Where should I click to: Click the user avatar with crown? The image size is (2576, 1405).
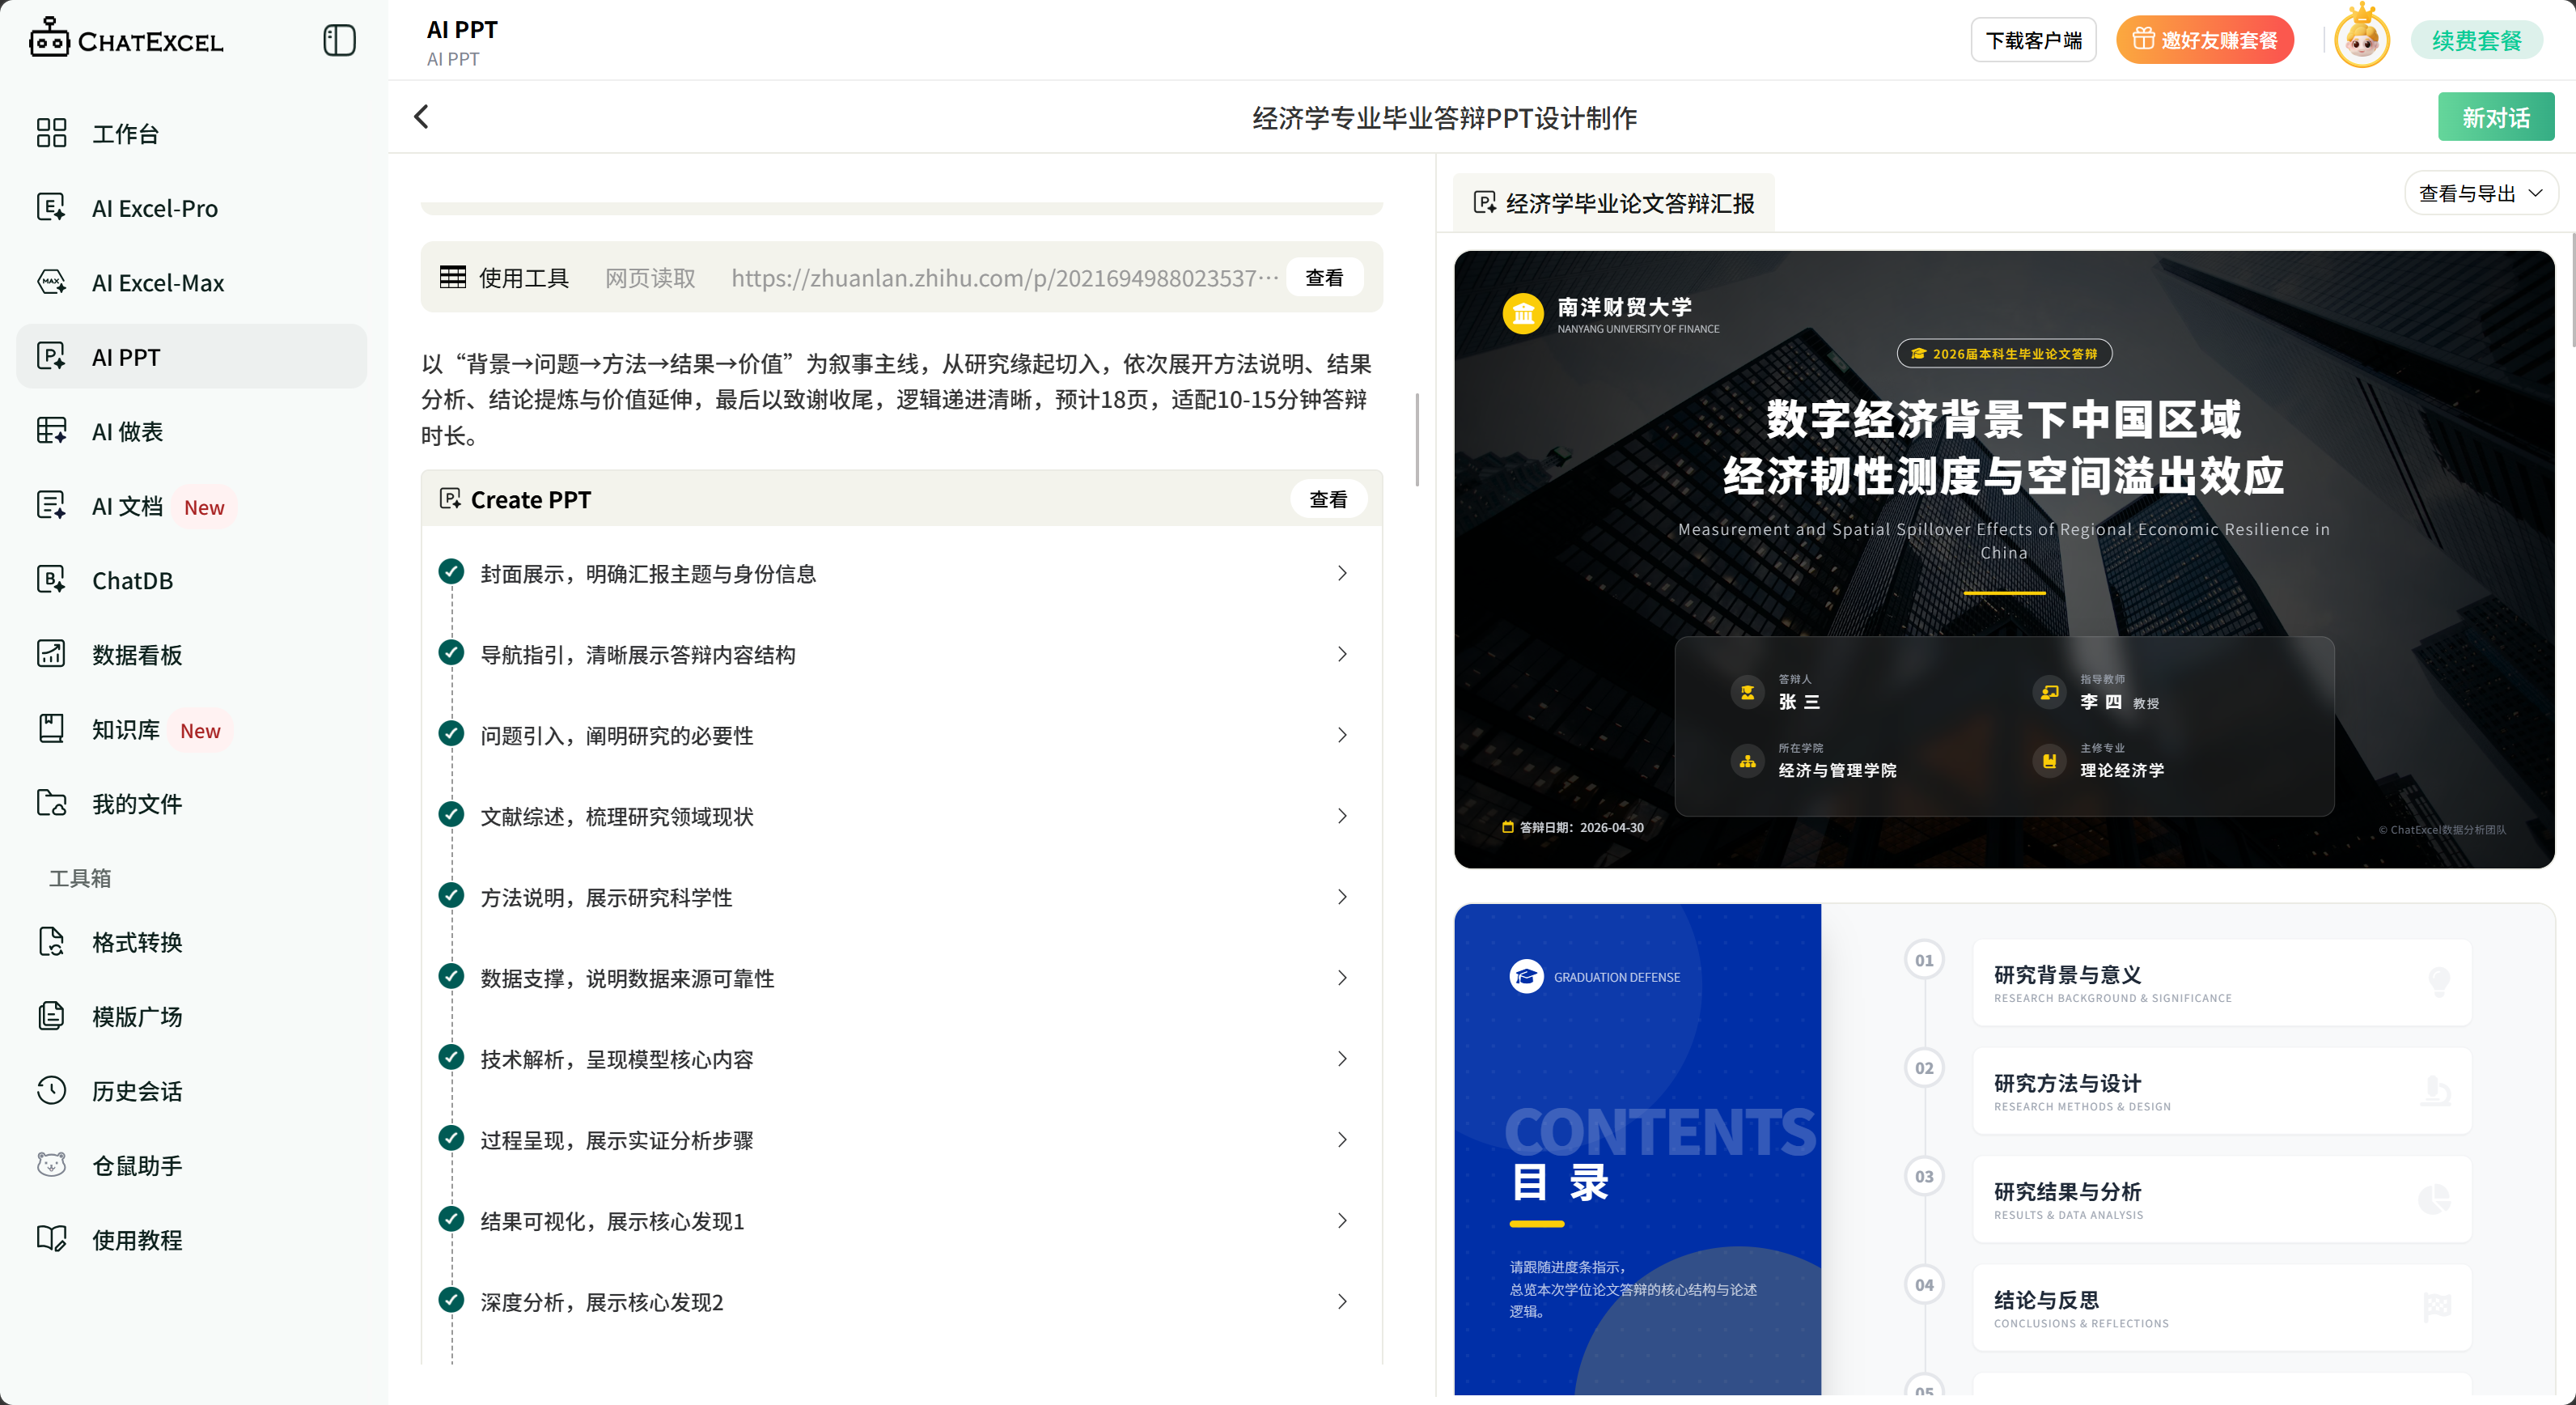(x=2362, y=39)
